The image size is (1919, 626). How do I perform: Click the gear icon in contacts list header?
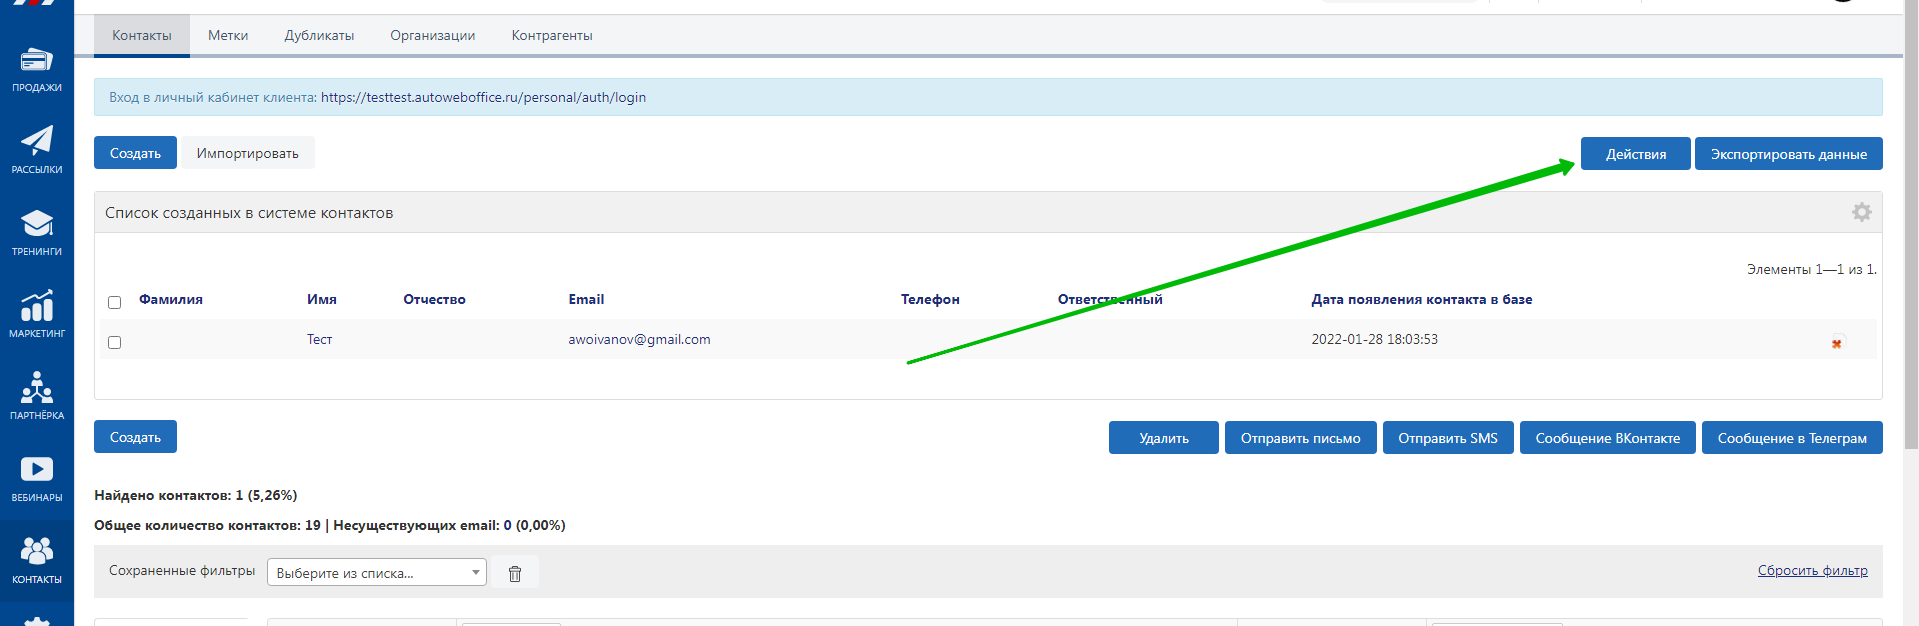(x=1861, y=212)
